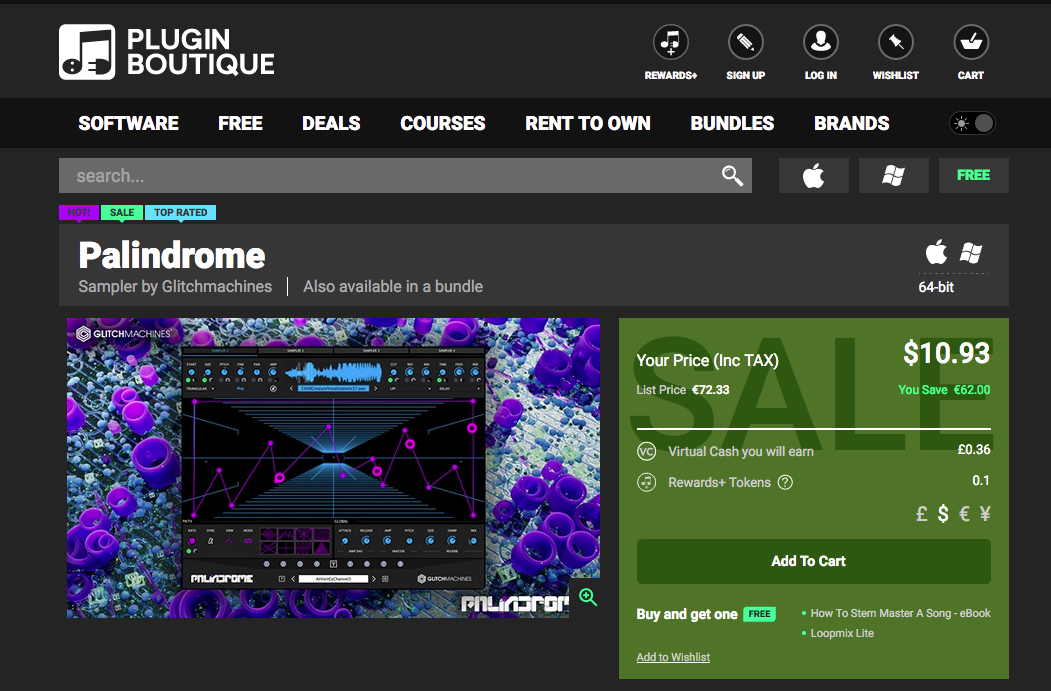Click the HOT! tag
Image resolution: width=1051 pixels, height=691 pixels.
tap(79, 212)
